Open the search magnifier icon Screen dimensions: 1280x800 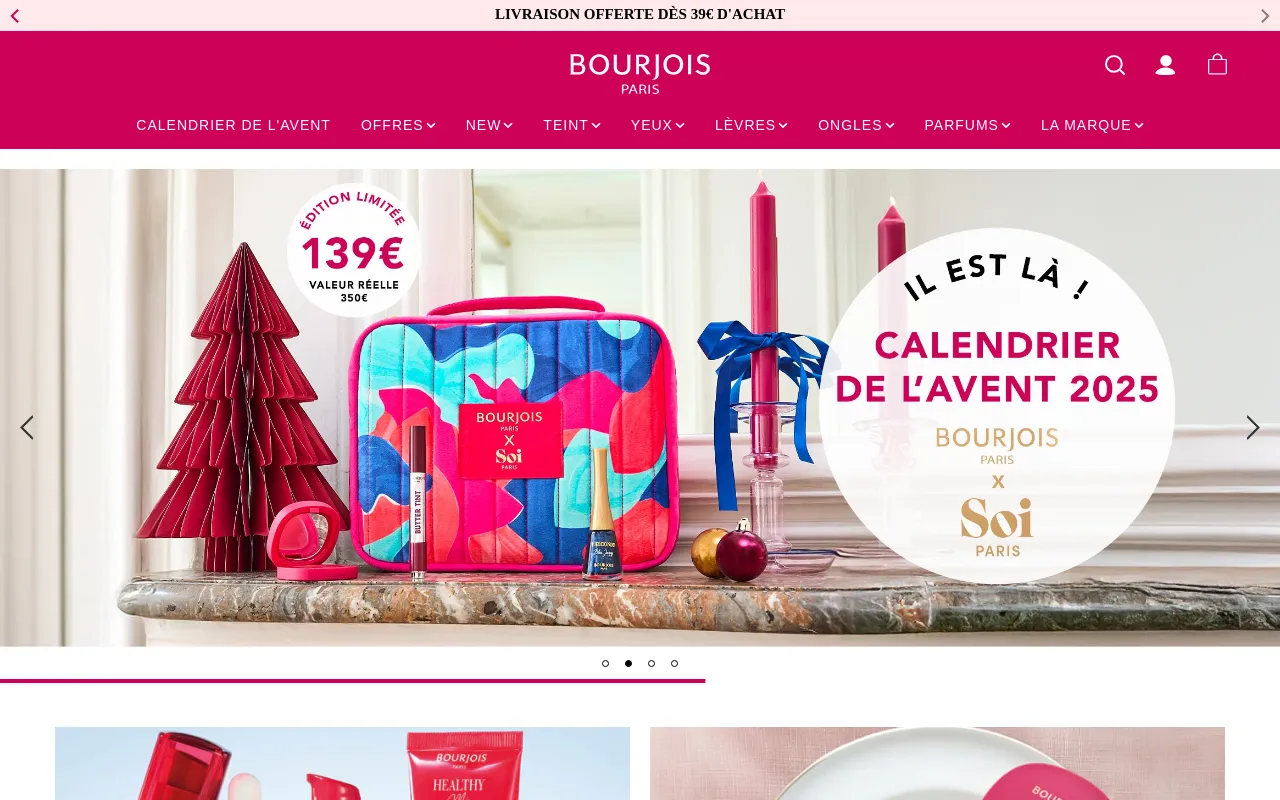(x=1114, y=65)
